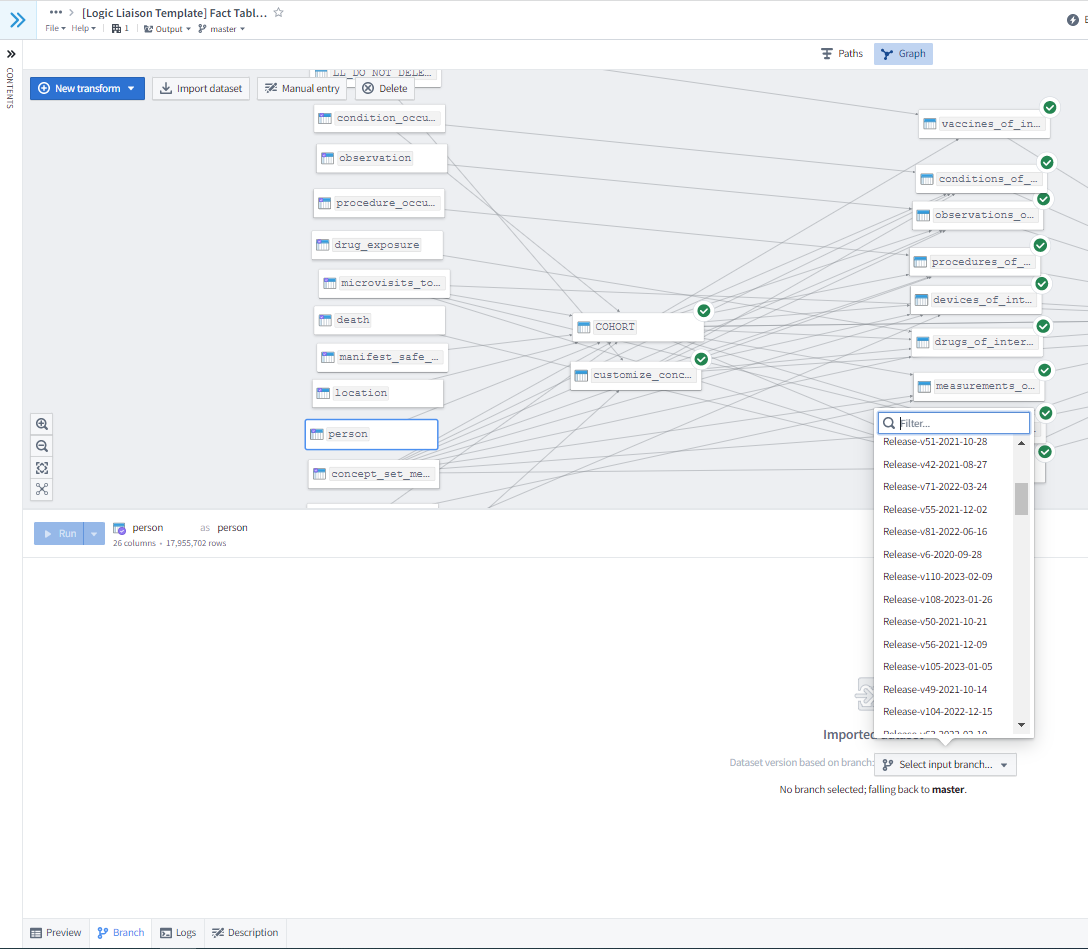Switch to Paths view
The width and height of the screenshot is (1088, 949).
(x=841, y=54)
